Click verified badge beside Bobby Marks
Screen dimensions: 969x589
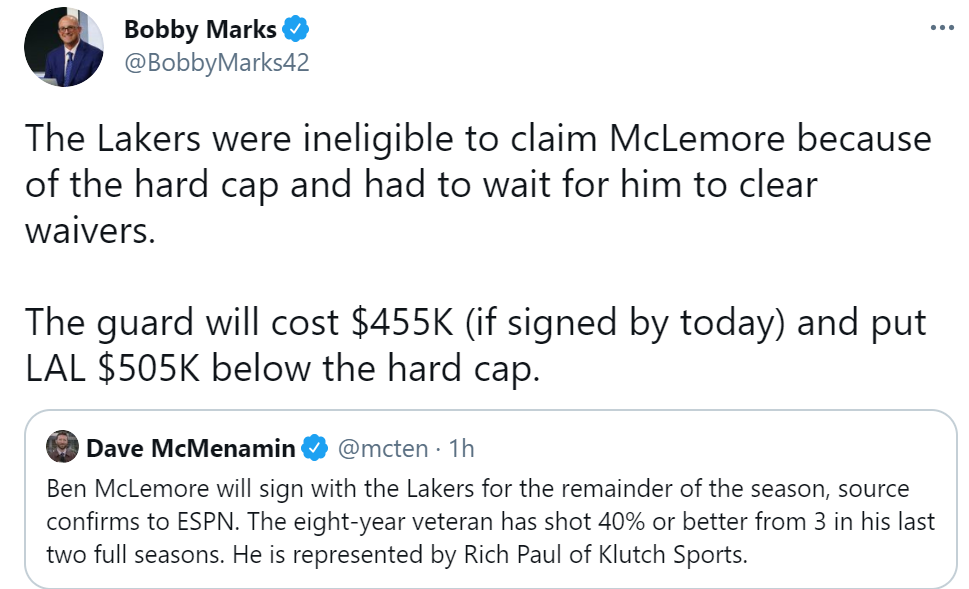point(295,30)
